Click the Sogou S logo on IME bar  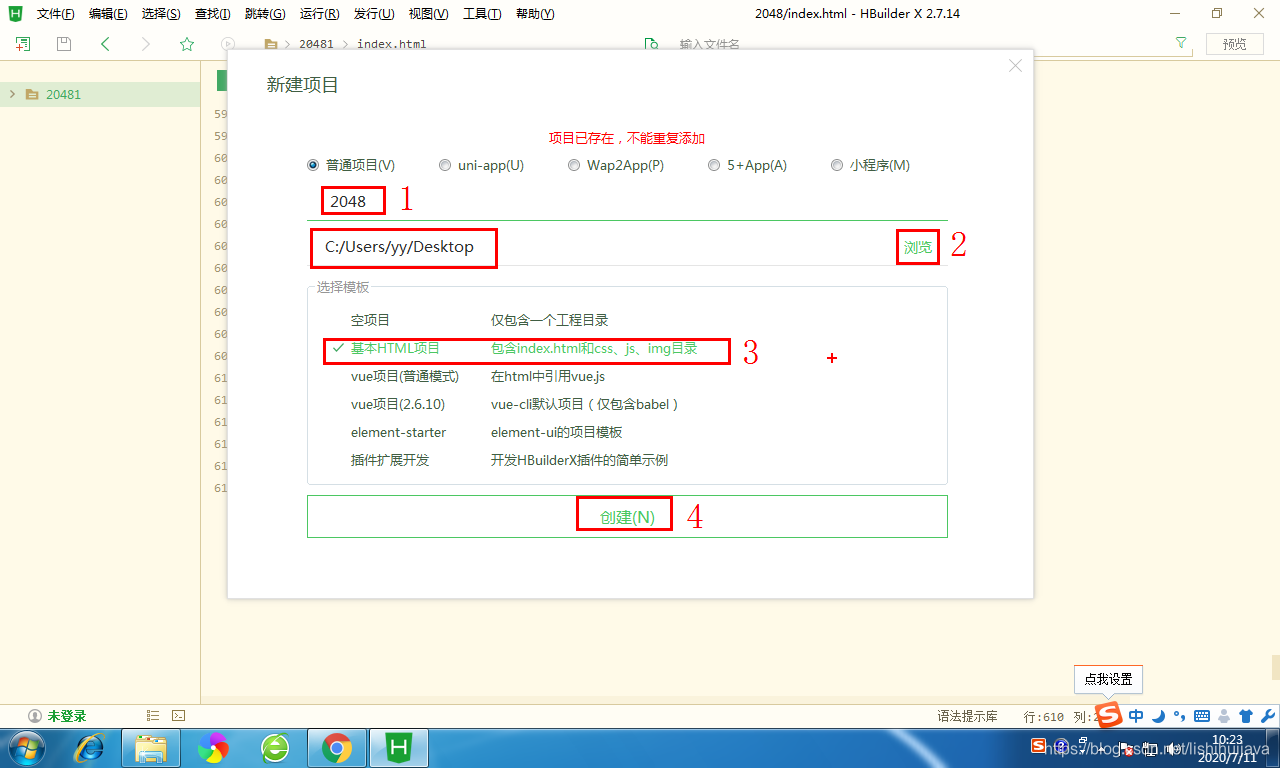(1109, 715)
